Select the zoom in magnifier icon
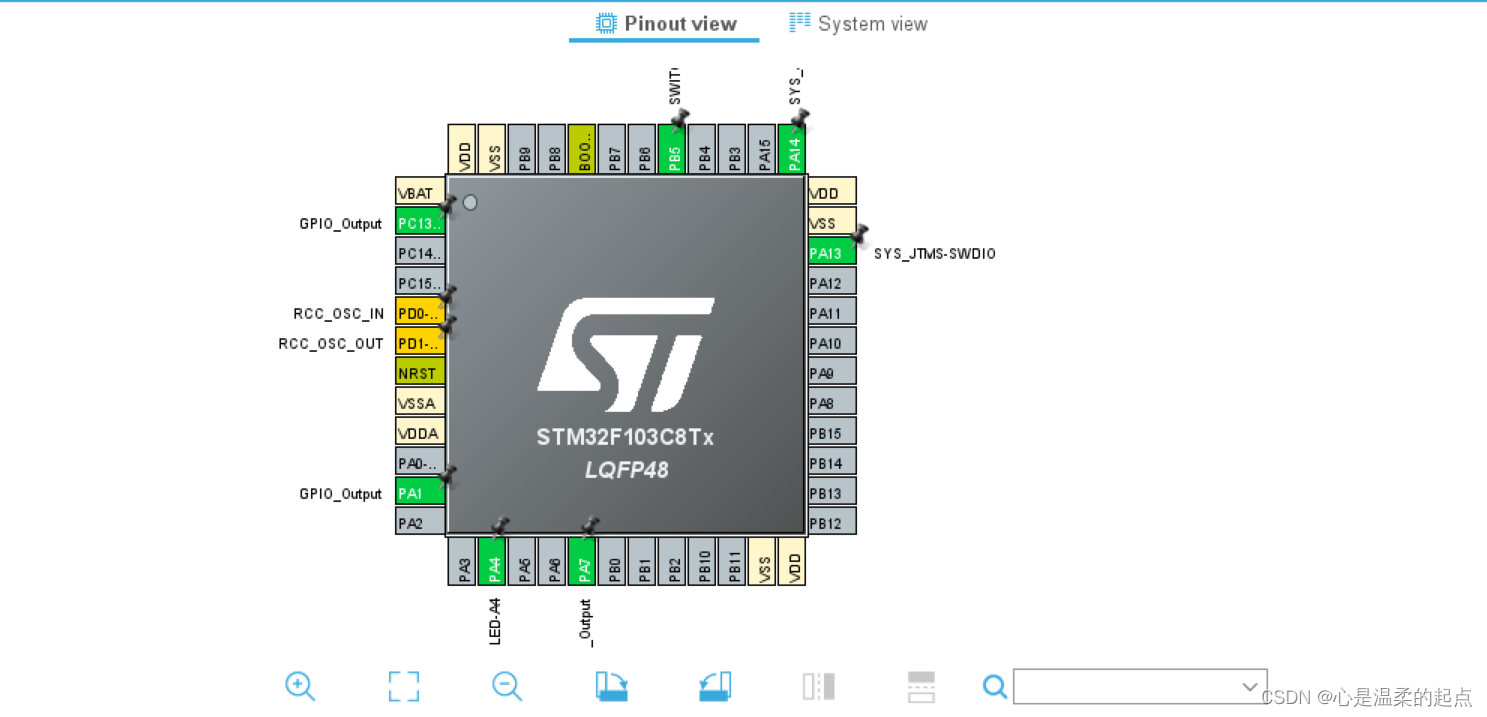The height and width of the screenshot is (717, 1487). (x=300, y=687)
